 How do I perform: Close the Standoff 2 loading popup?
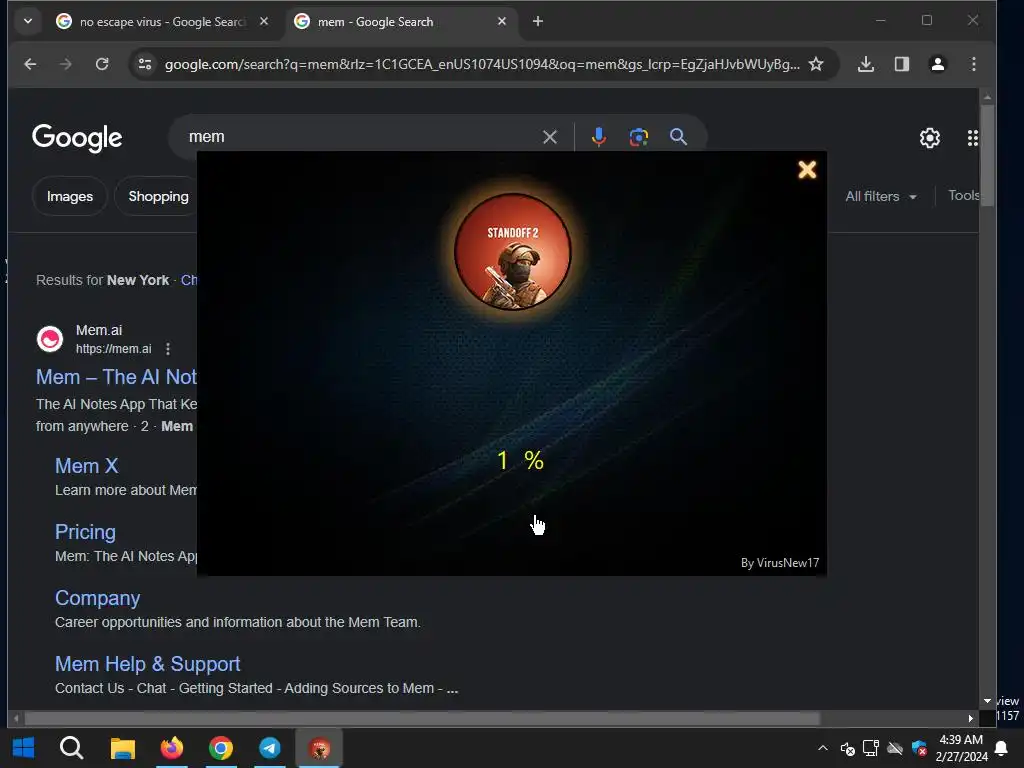click(807, 170)
